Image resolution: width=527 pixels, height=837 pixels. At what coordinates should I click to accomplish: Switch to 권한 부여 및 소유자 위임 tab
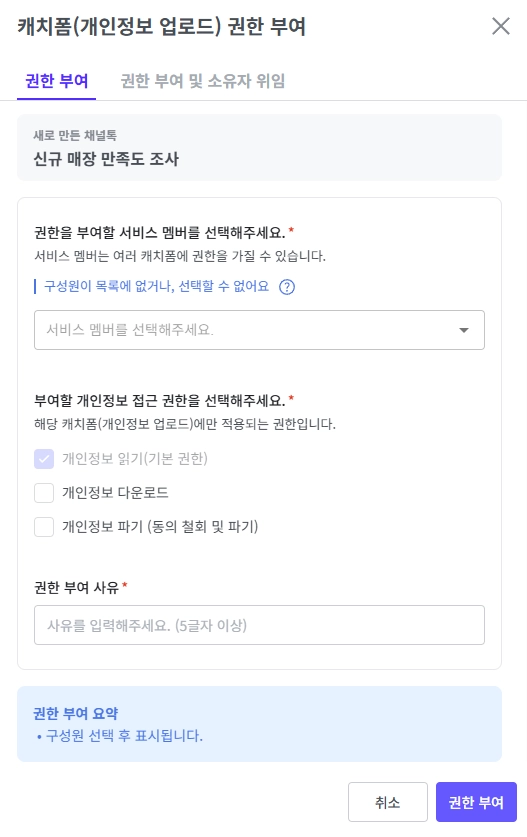(203, 81)
